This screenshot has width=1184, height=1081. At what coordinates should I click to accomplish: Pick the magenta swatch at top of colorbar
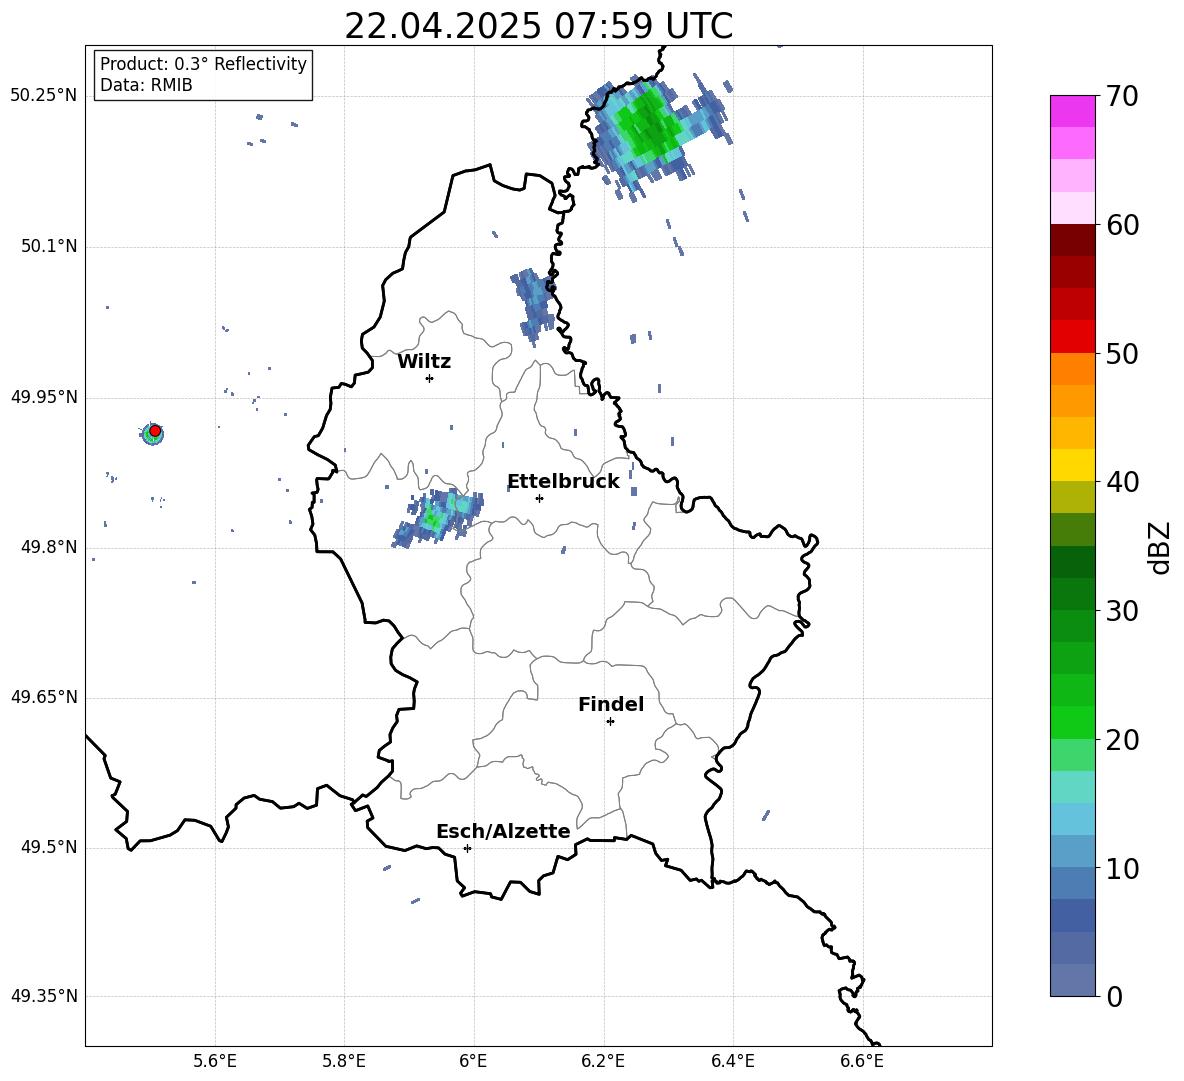click(x=1073, y=111)
